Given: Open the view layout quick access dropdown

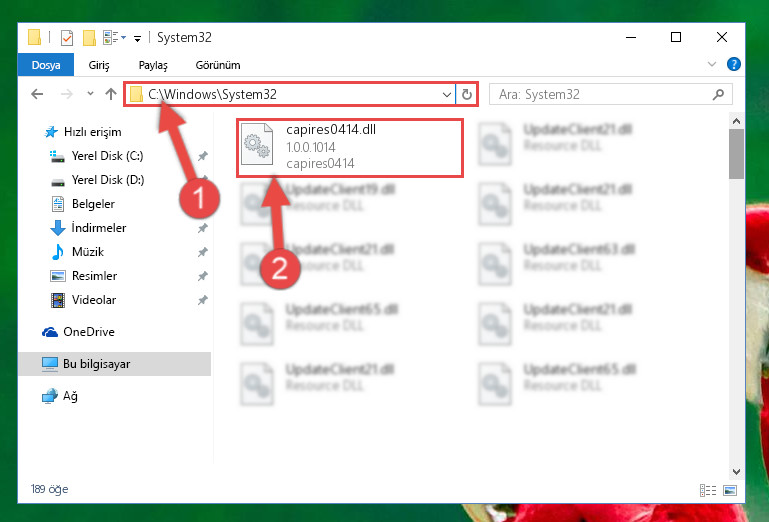Looking at the screenshot, I should (x=114, y=37).
